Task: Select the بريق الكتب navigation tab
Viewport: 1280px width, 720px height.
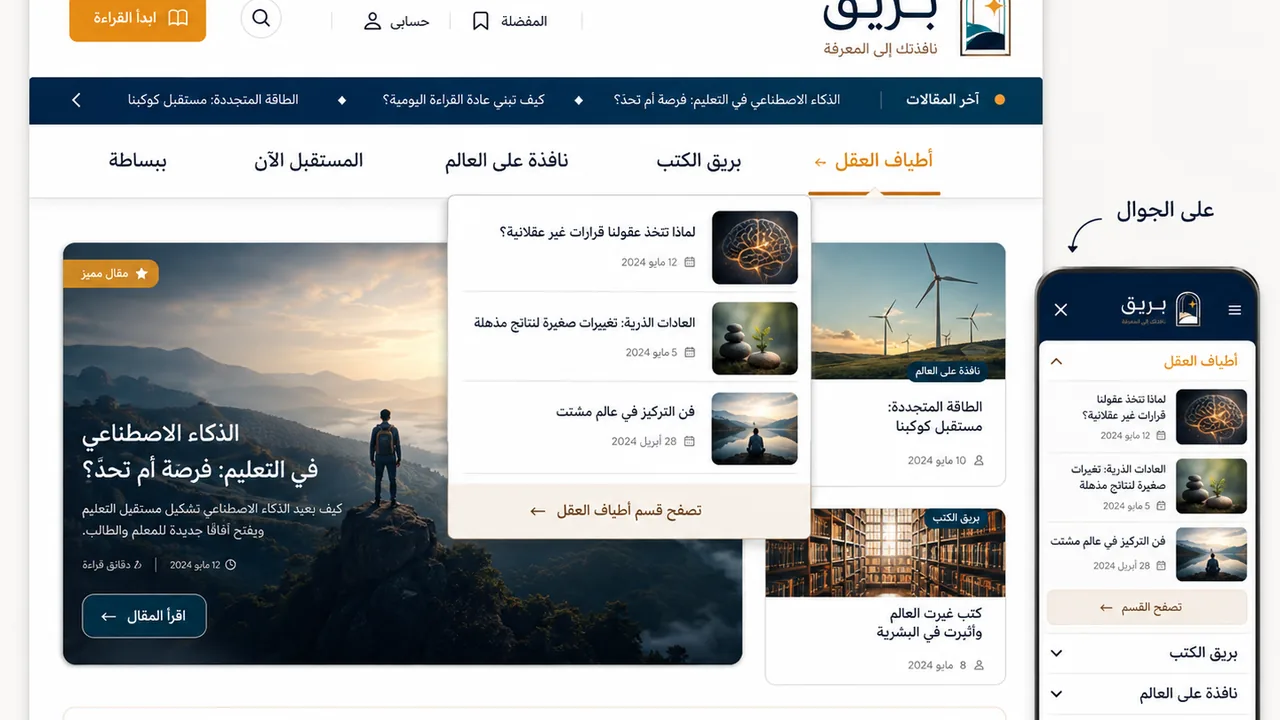Action: [699, 161]
